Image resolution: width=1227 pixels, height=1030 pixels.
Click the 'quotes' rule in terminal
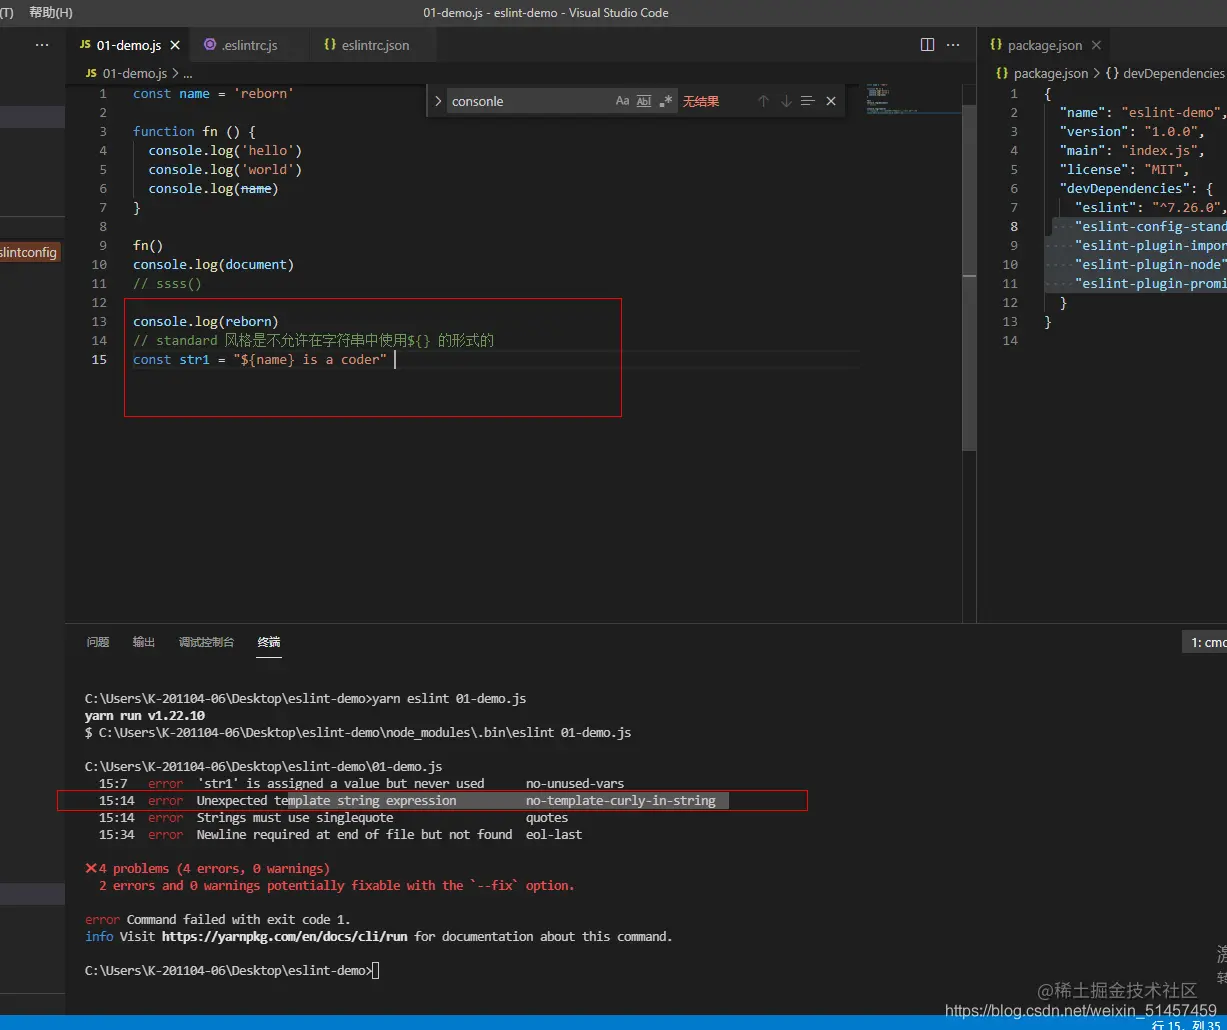pyautogui.click(x=547, y=818)
